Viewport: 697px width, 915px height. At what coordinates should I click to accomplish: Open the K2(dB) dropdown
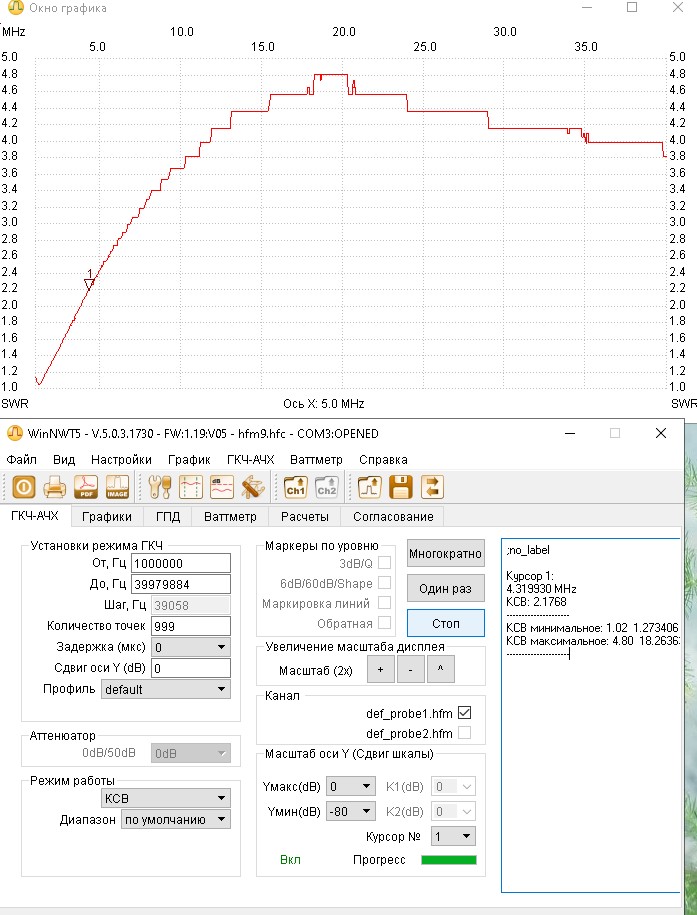point(454,811)
